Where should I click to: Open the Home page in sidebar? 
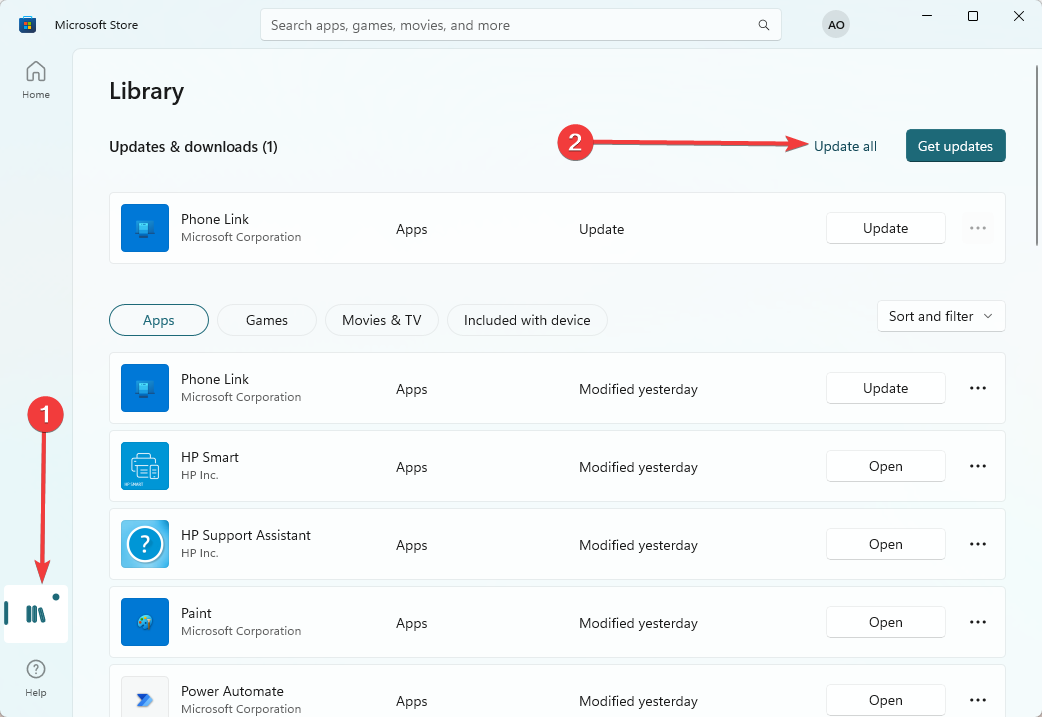[36, 80]
